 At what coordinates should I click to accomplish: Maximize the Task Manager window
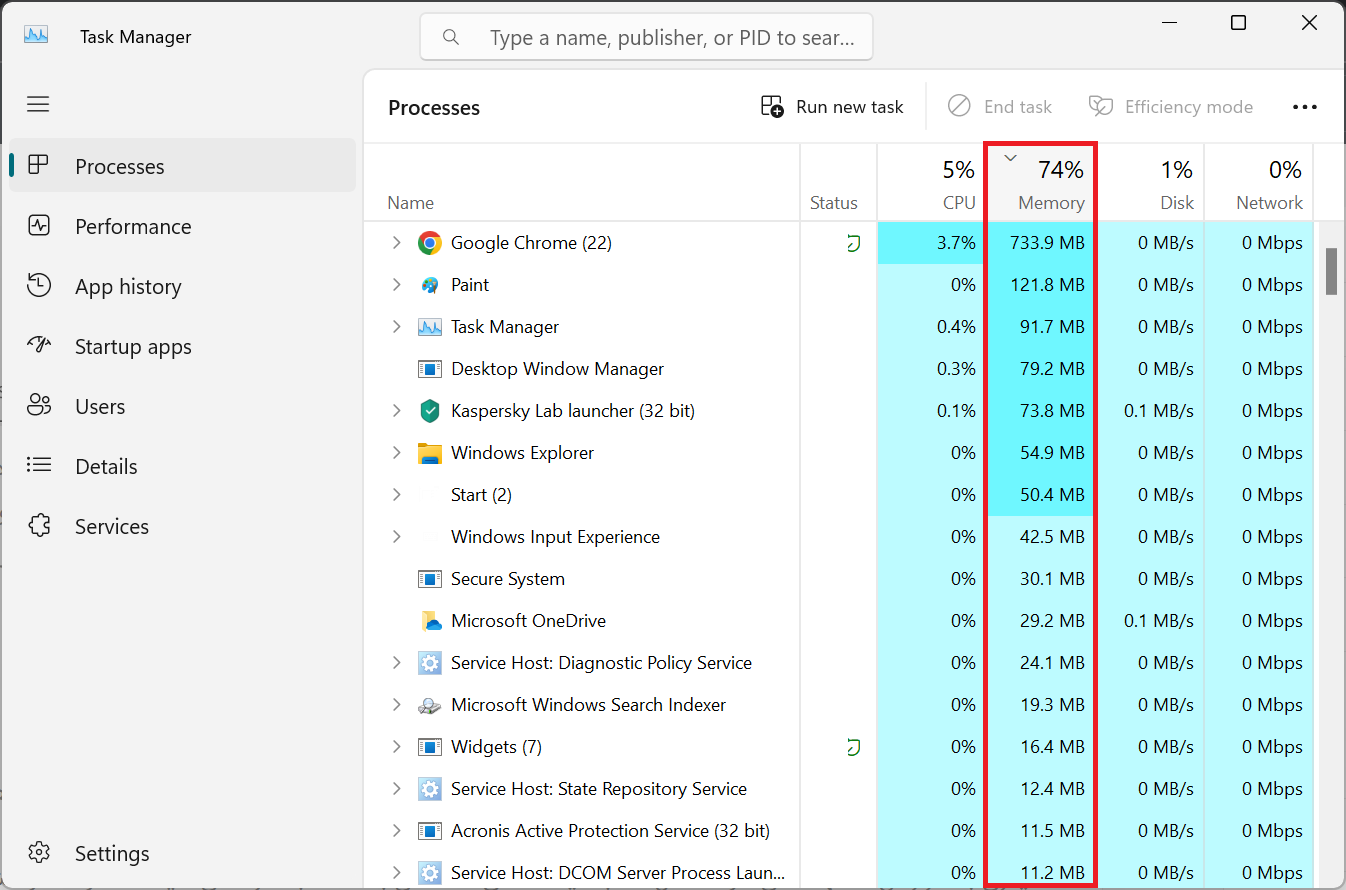coord(1238,23)
